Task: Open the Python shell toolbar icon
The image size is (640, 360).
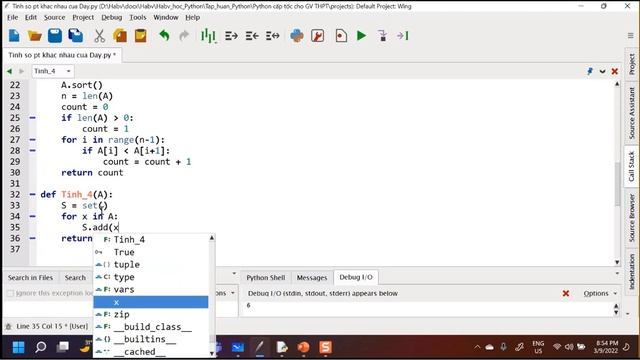Action: click(x=297, y=36)
